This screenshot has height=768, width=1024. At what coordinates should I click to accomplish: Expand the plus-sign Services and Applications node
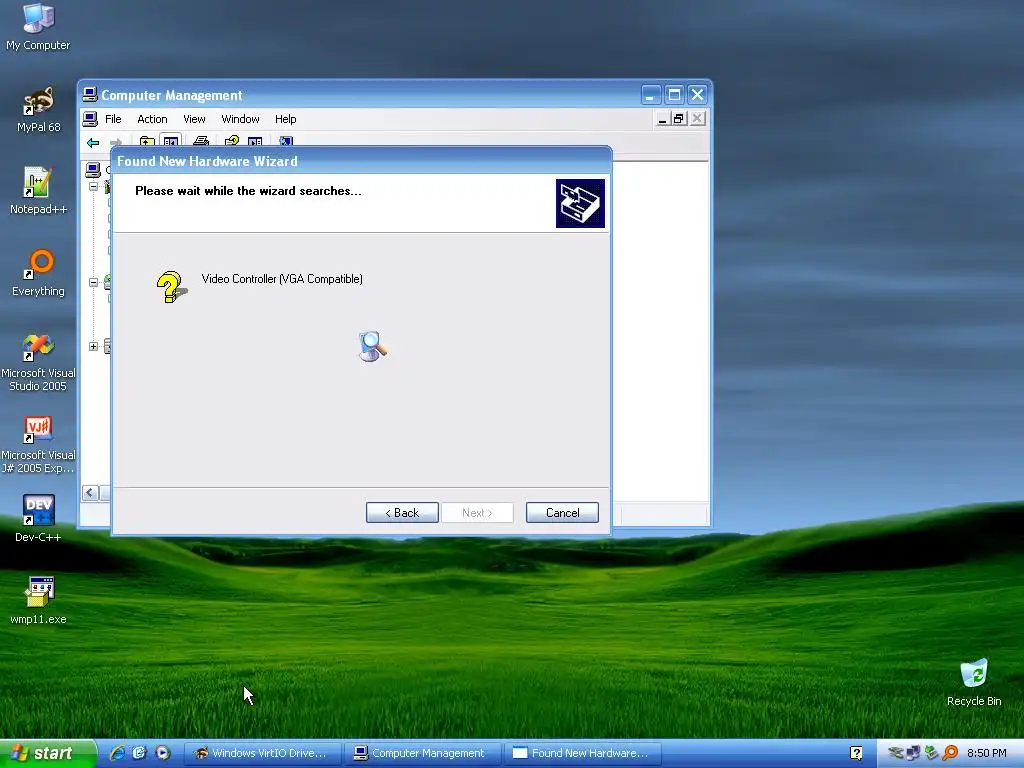[x=93, y=346]
